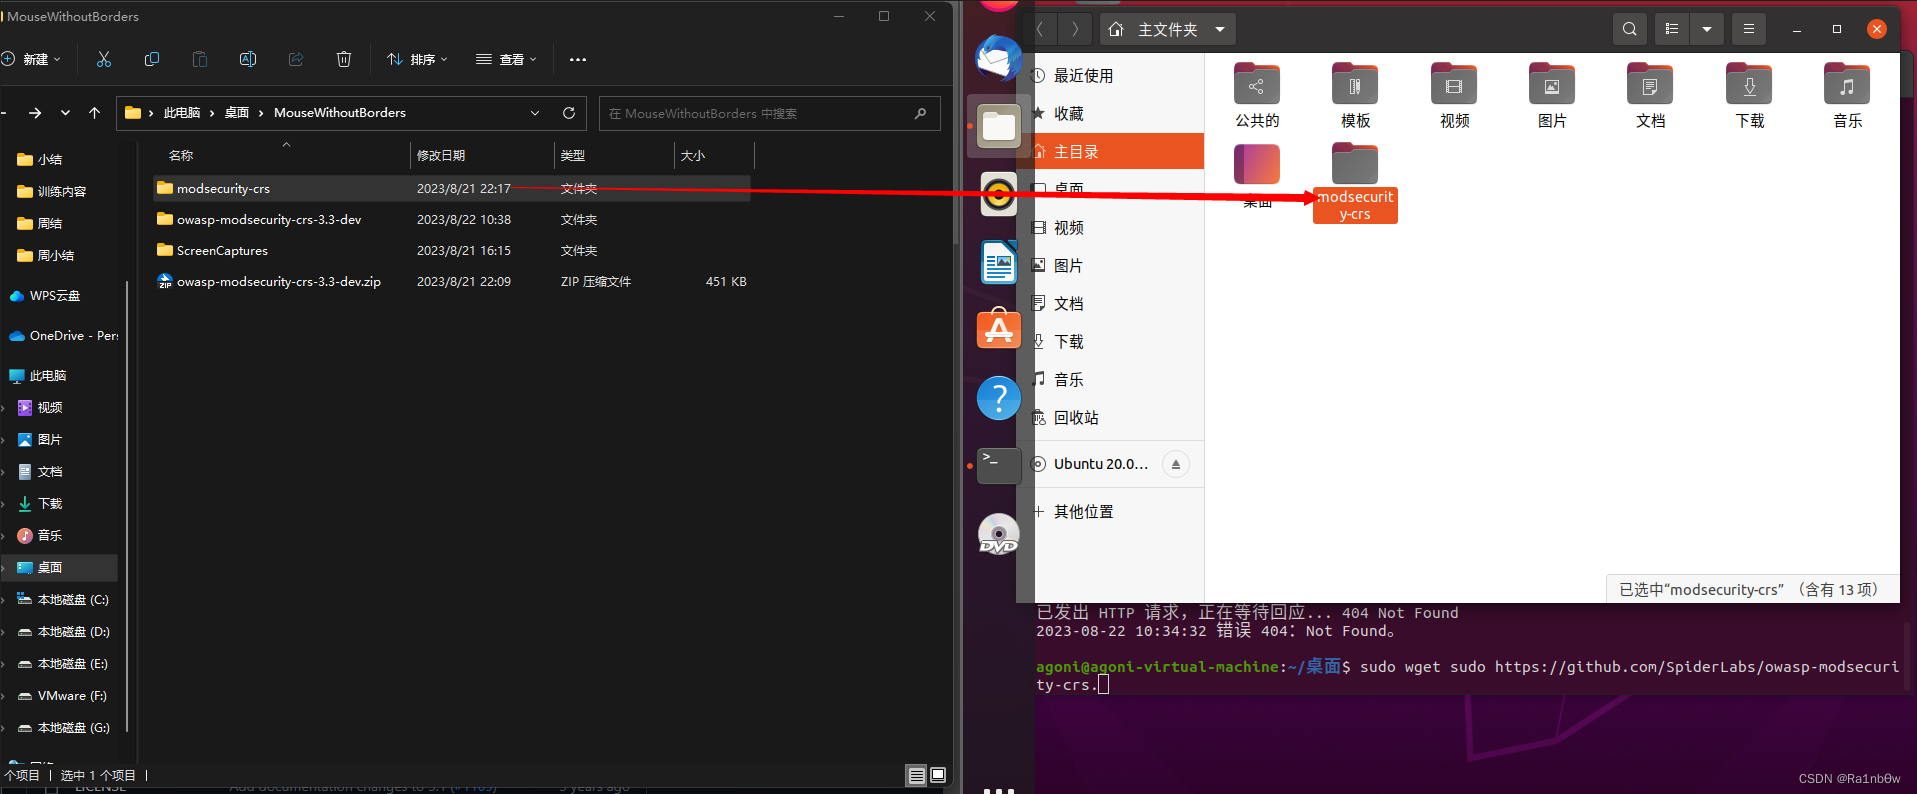The width and height of the screenshot is (1917, 794).
Task: Eject the Ubuntu 20.0... disc
Action: point(1176,464)
